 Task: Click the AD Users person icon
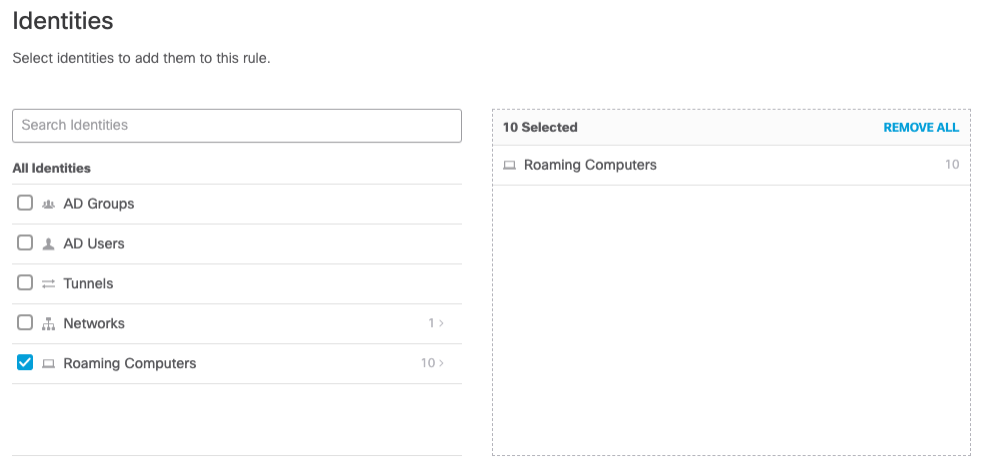(x=48, y=244)
